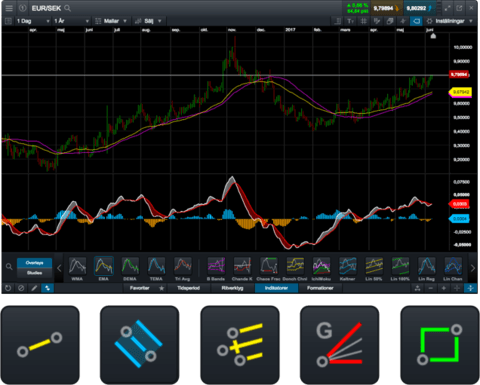Open the Mallar templates dropdown
480x385 pixels.
click(111, 21)
